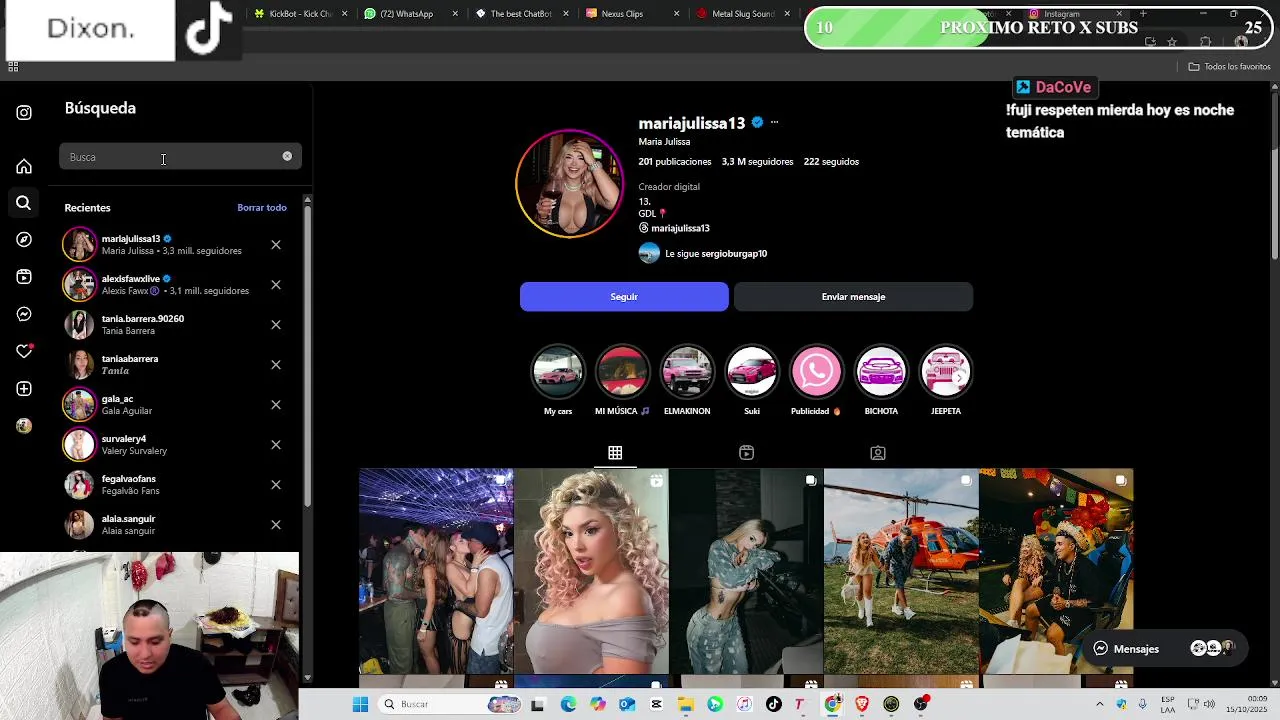Open TikTok from the taskbar
The height and width of the screenshot is (720, 1280).
pos(773,704)
